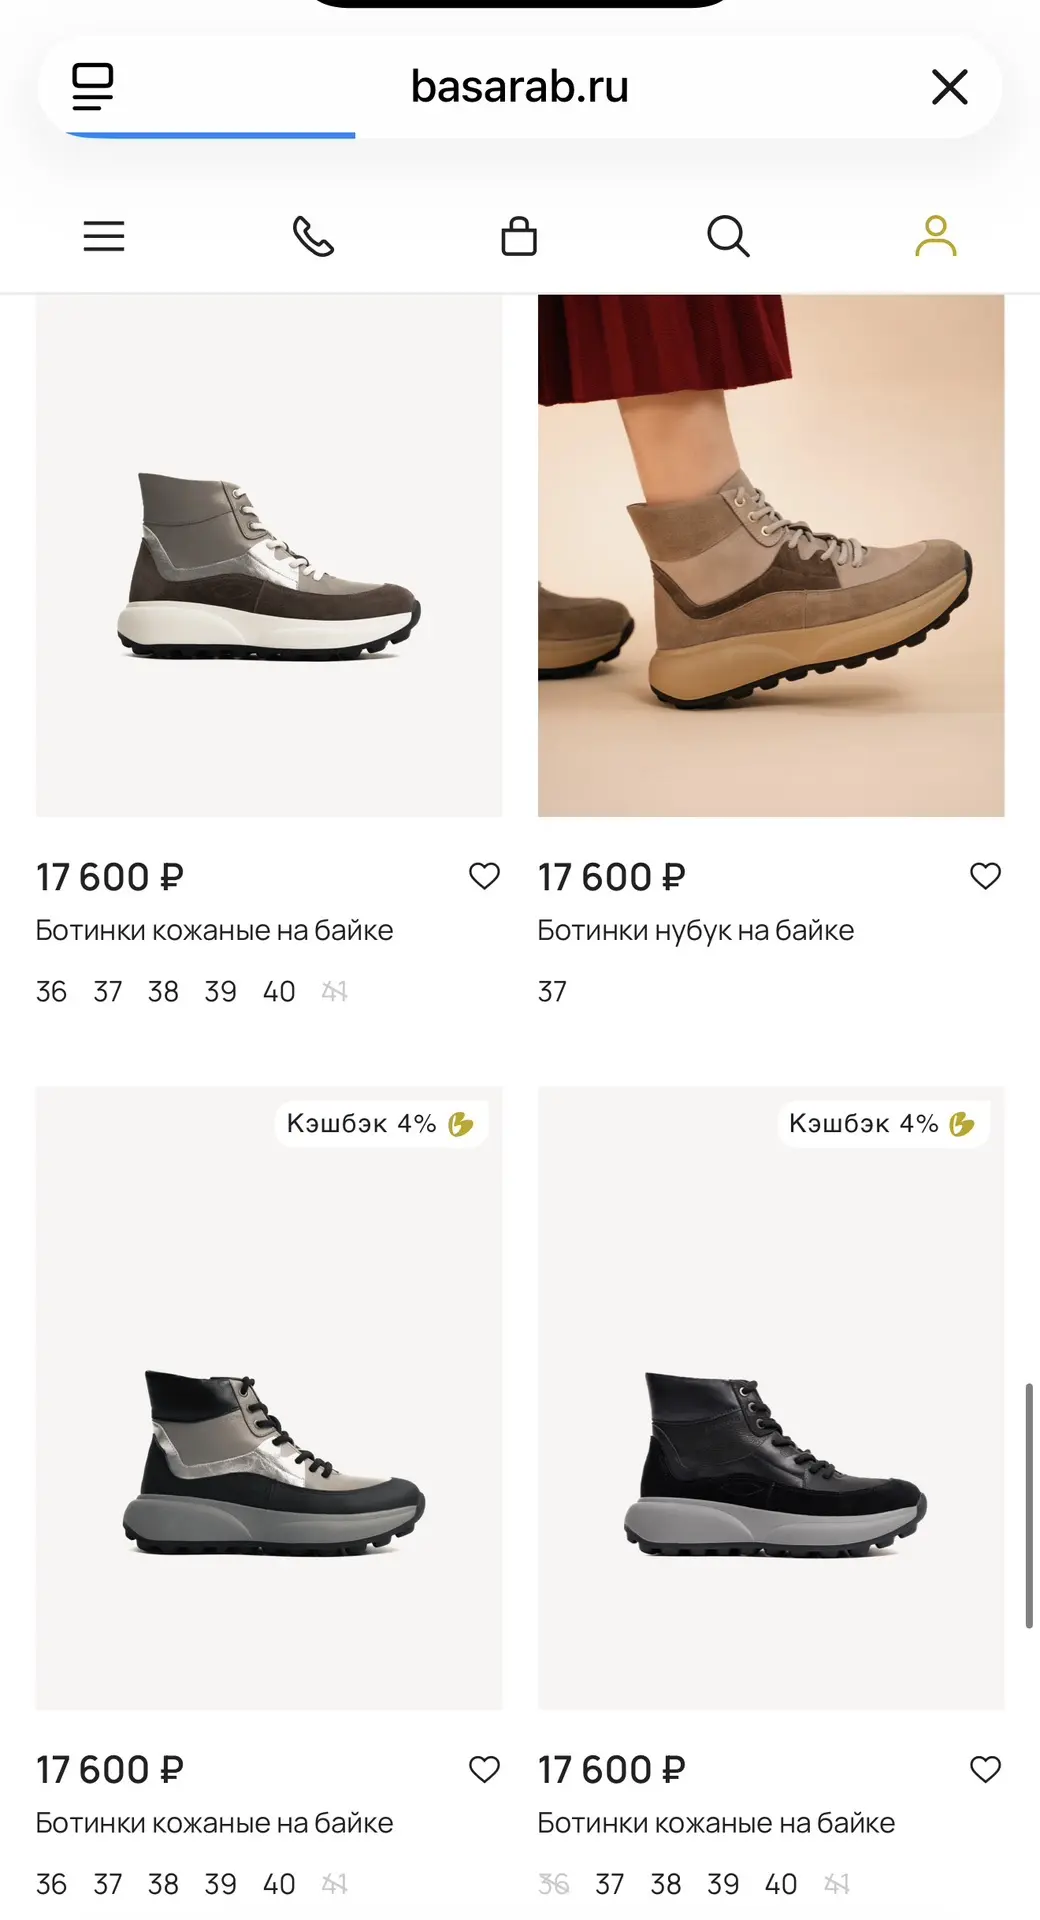Screen dimensions: 1040x1920
Task: Open the browser reader mode icon
Action: (x=93, y=87)
